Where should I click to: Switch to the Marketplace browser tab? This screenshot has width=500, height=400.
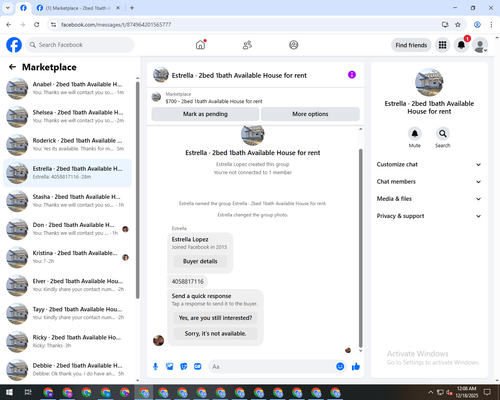78,8
